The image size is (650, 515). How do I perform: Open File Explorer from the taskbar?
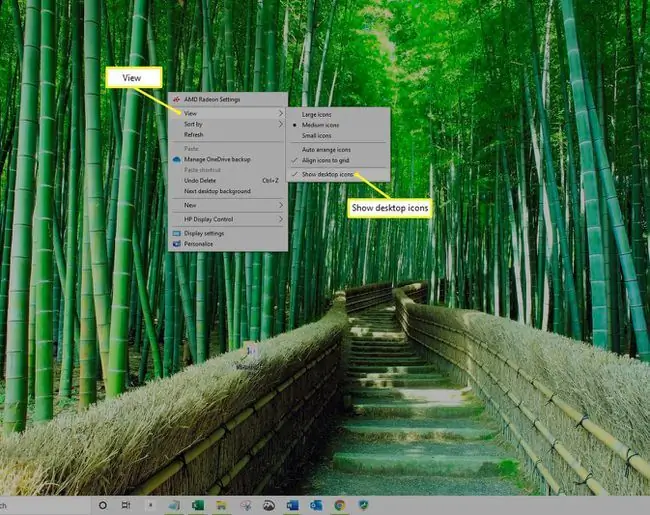221,505
